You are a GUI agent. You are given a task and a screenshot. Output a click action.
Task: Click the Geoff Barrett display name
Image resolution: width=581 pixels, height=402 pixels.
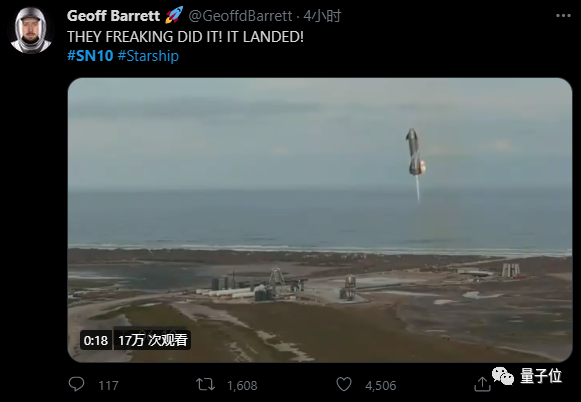[113, 16]
